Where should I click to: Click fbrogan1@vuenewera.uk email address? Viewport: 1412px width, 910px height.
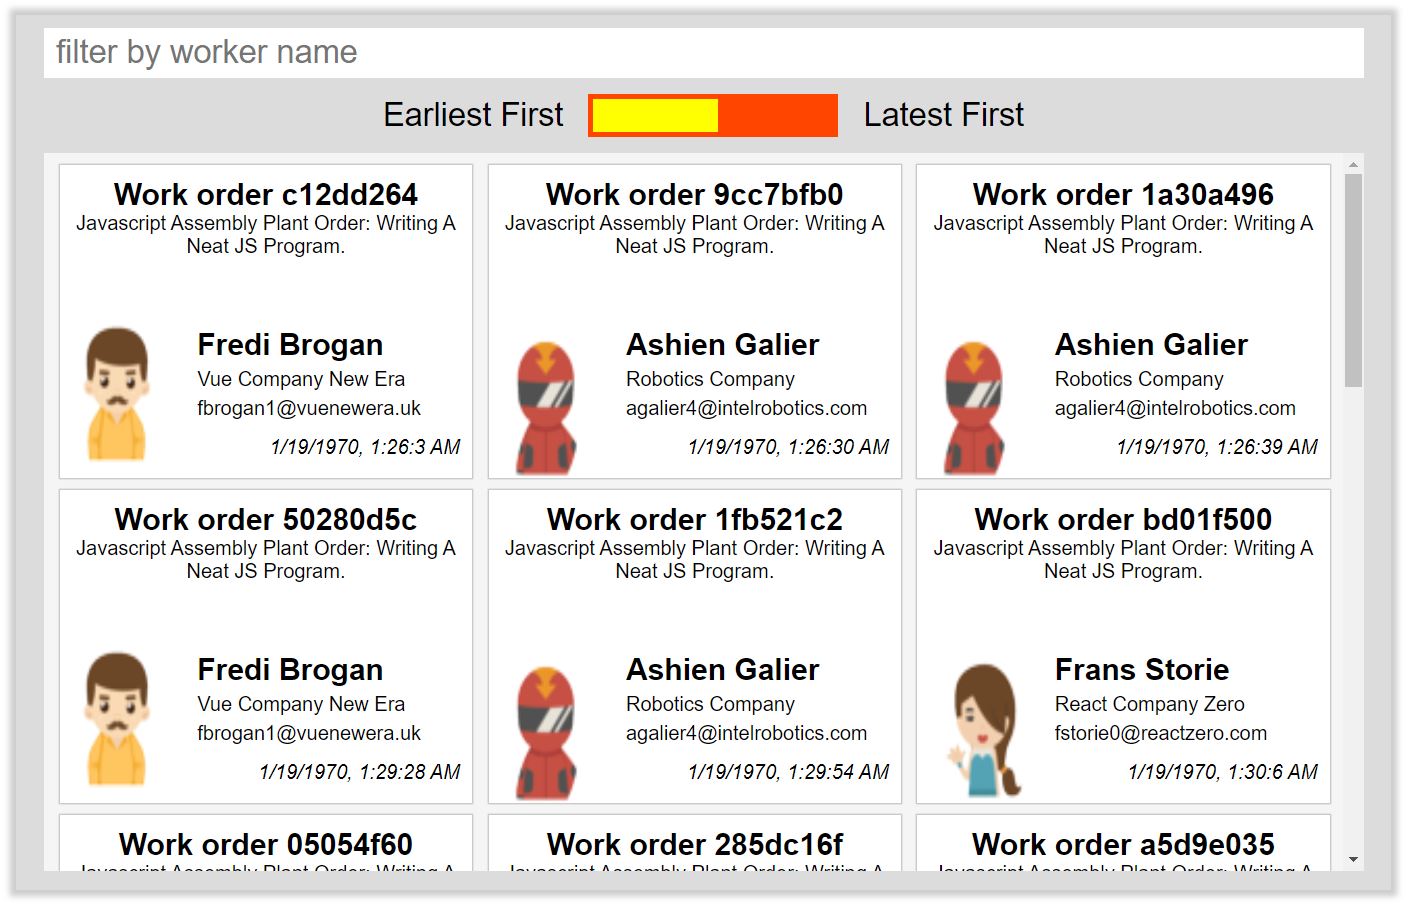(x=311, y=408)
